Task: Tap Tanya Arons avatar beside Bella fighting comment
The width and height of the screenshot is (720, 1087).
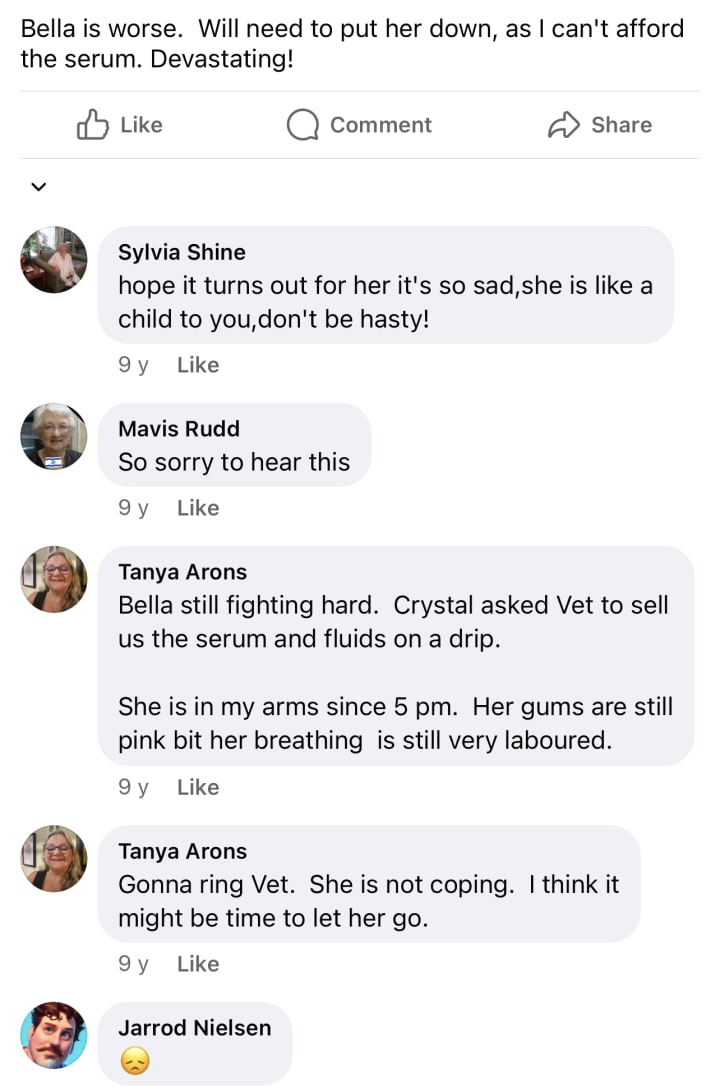Action: [x=54, y=580]
